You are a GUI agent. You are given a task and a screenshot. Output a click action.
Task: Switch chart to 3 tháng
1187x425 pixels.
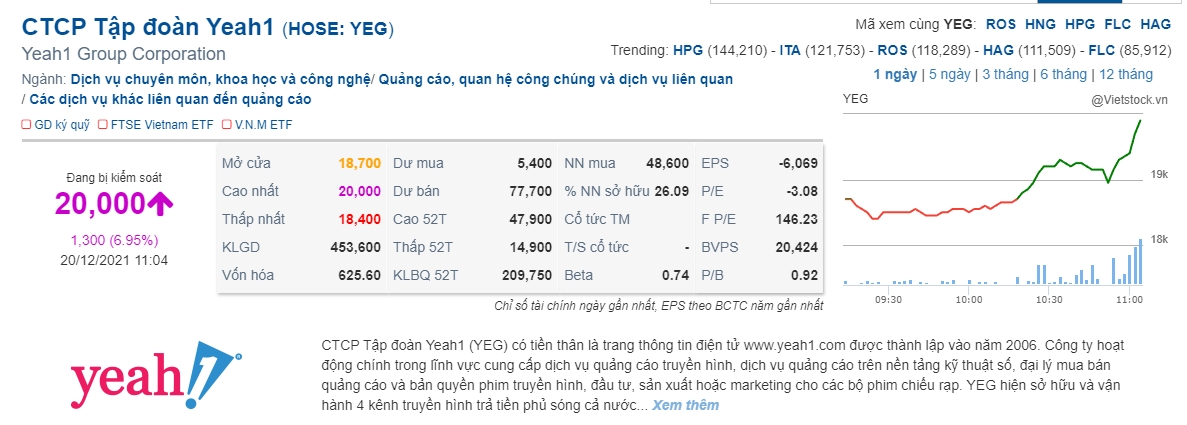point(1005,74)
